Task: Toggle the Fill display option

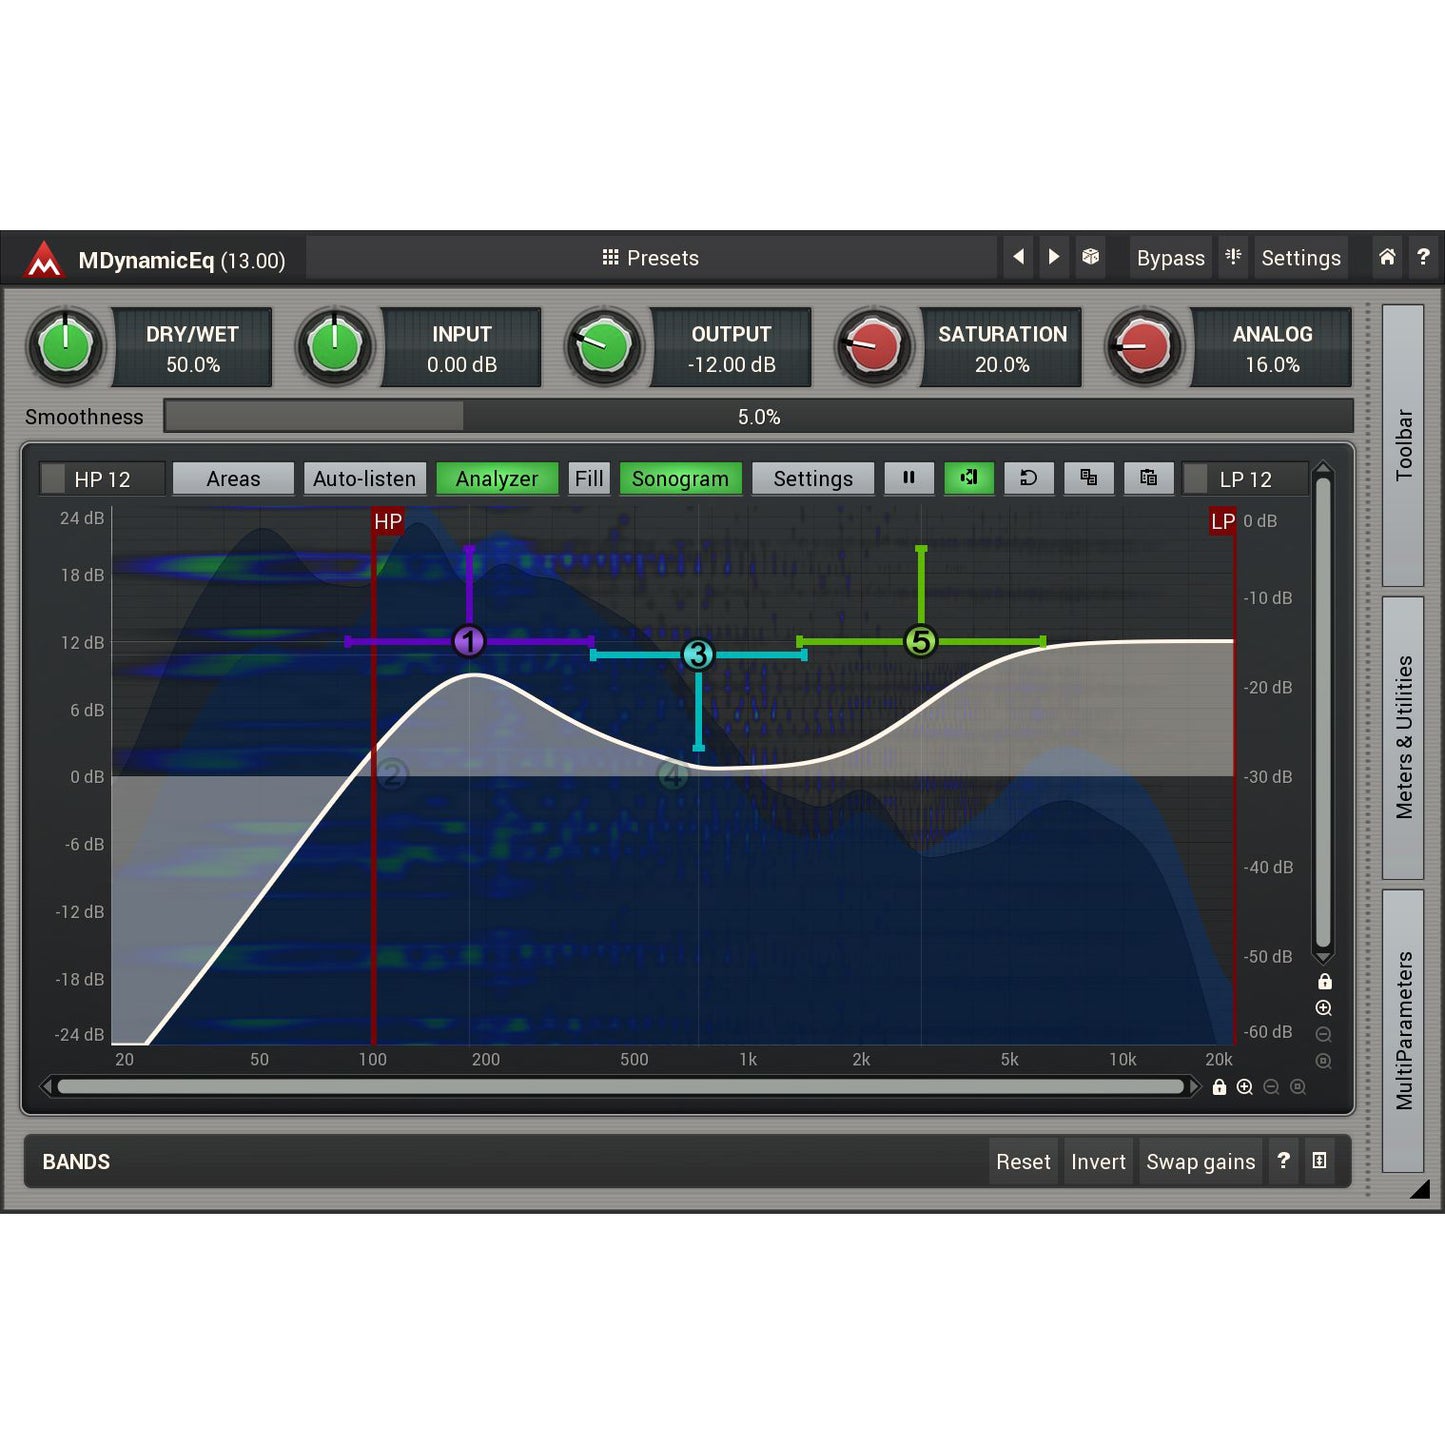Action: point(588,478)
